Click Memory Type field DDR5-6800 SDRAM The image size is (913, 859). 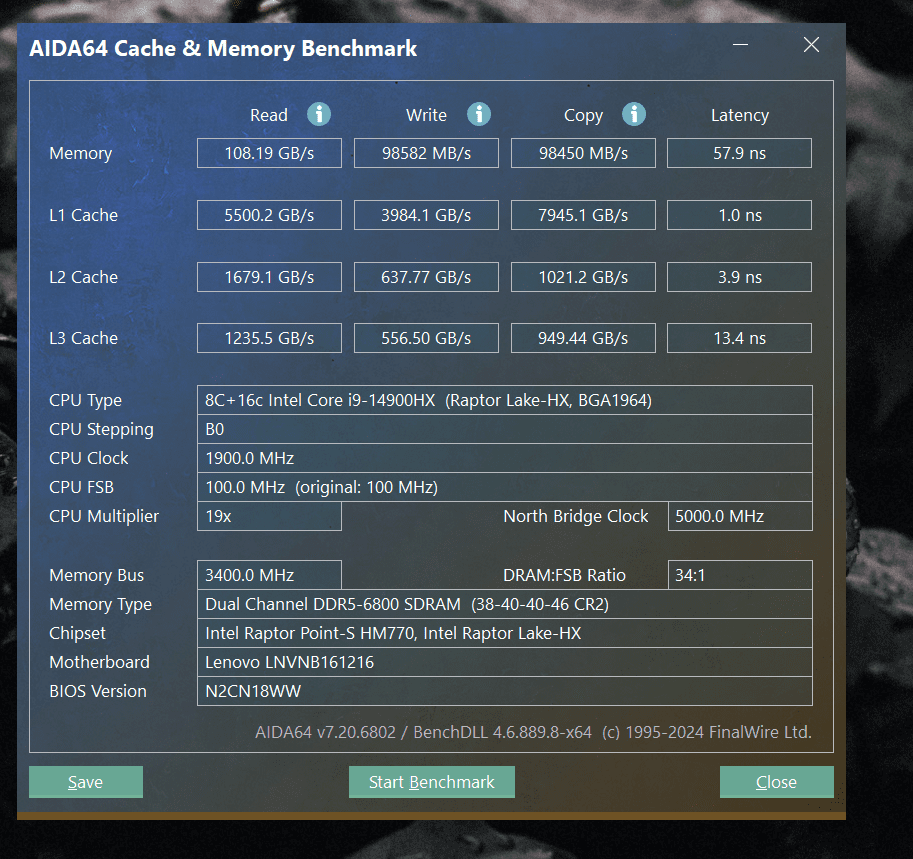pyautogui.click(x=505, y=604)
